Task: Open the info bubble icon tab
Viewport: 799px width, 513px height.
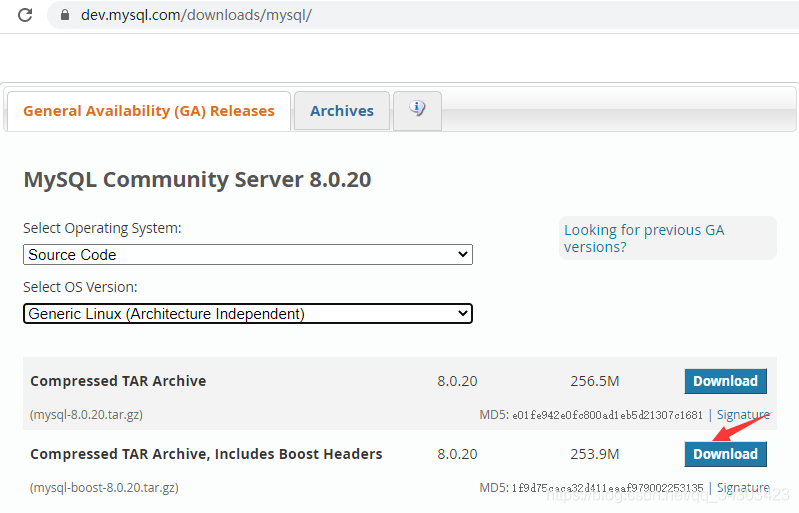Action: click(417, 111)
